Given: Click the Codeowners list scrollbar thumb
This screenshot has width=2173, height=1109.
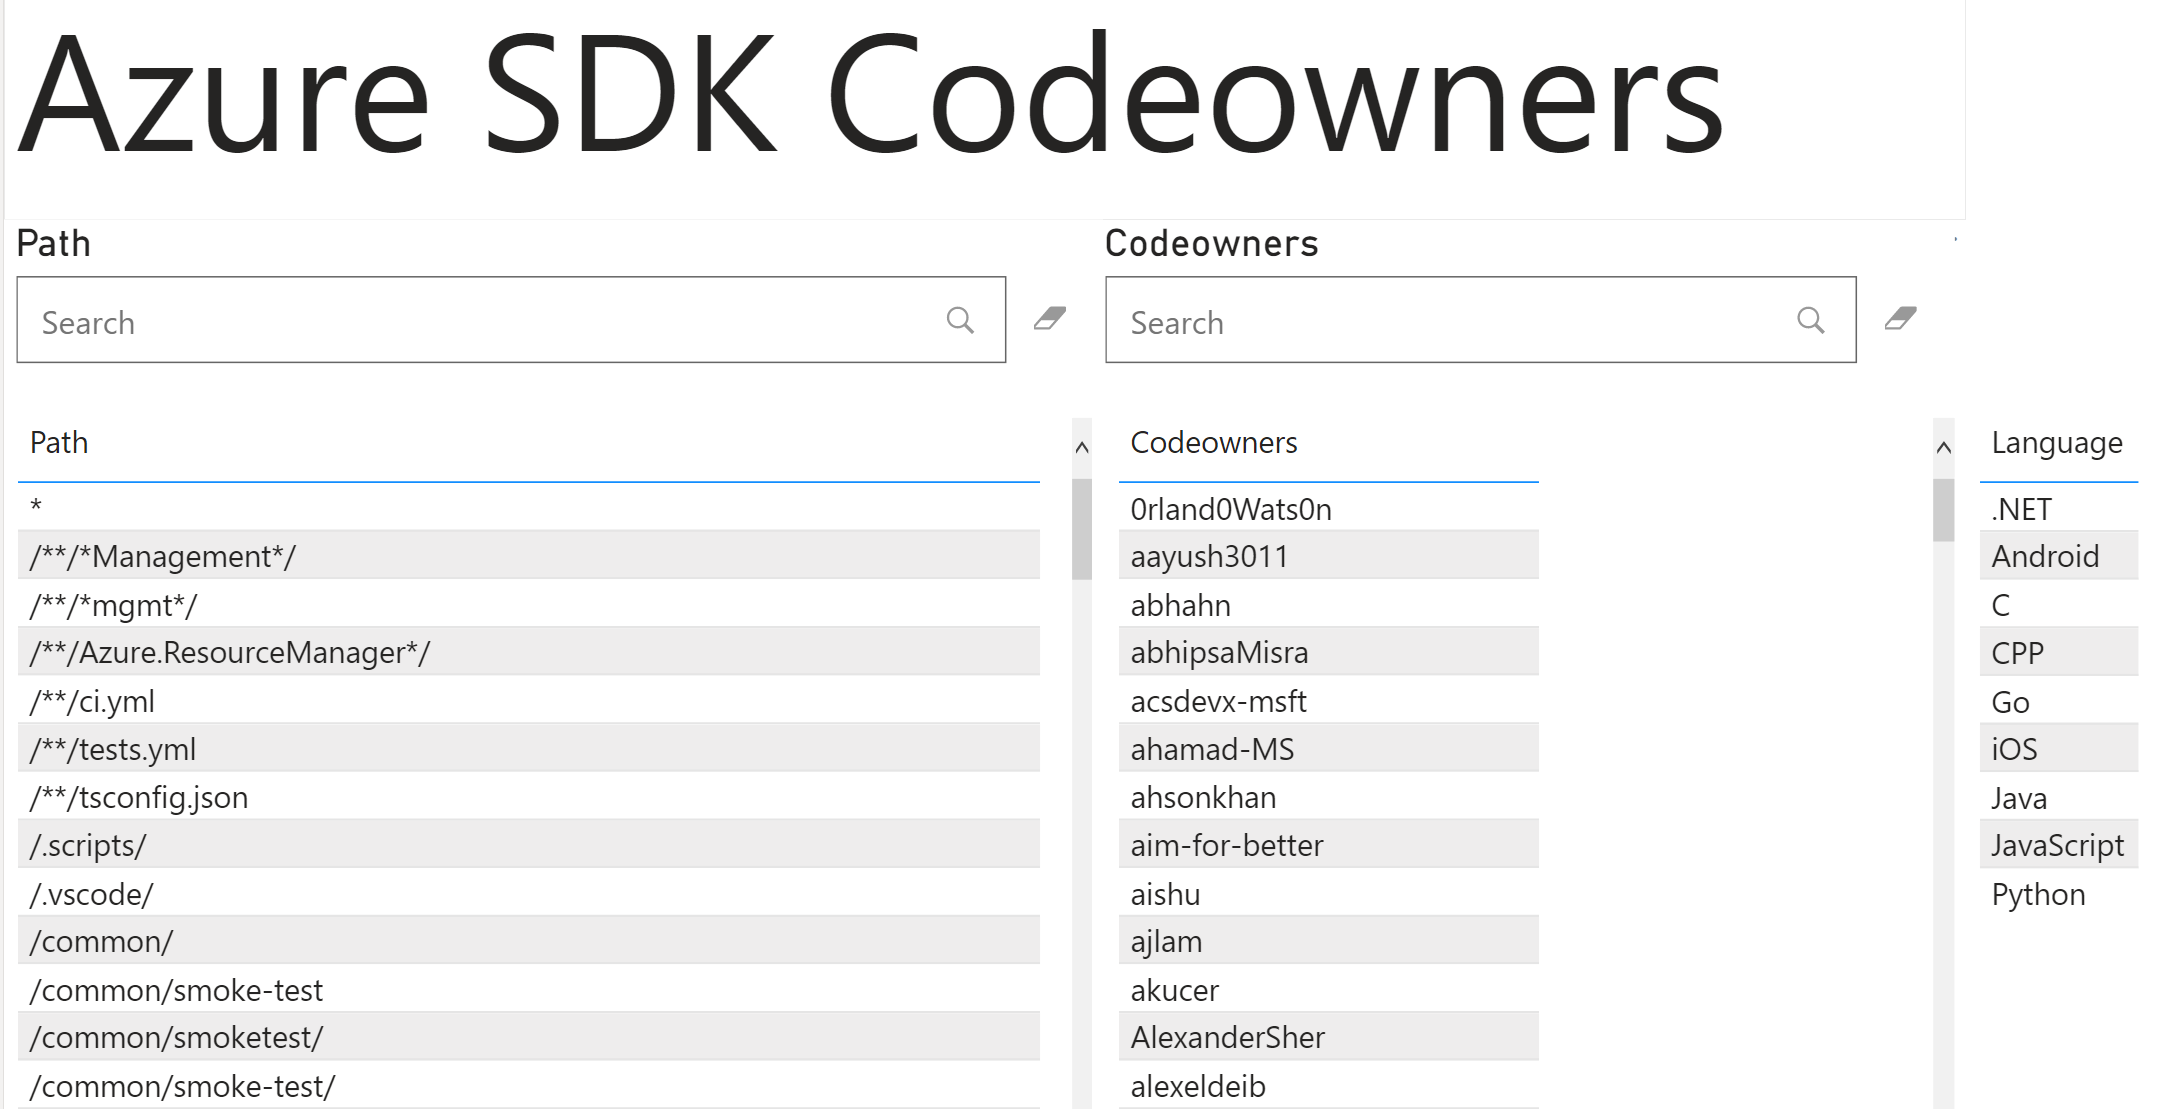Looking at the screenshot, I should [x=1943, y=510].
